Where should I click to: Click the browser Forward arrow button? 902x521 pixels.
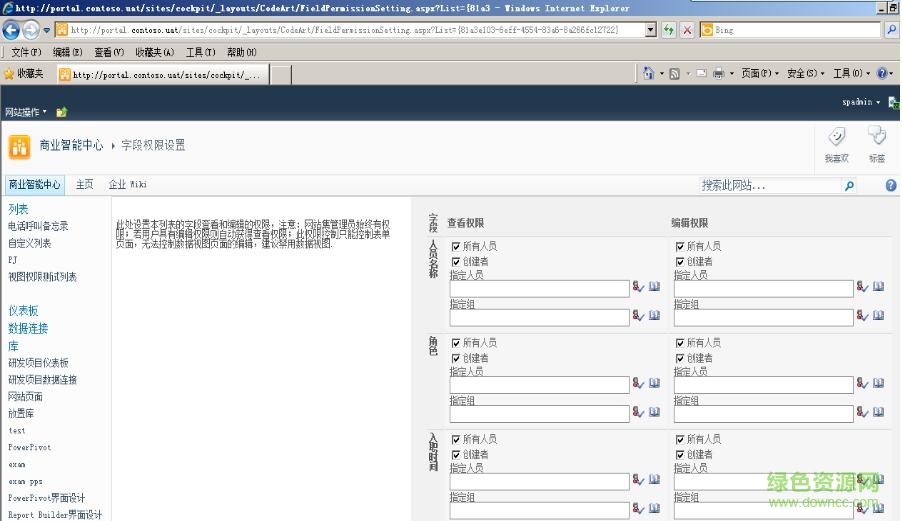[31, 30]
